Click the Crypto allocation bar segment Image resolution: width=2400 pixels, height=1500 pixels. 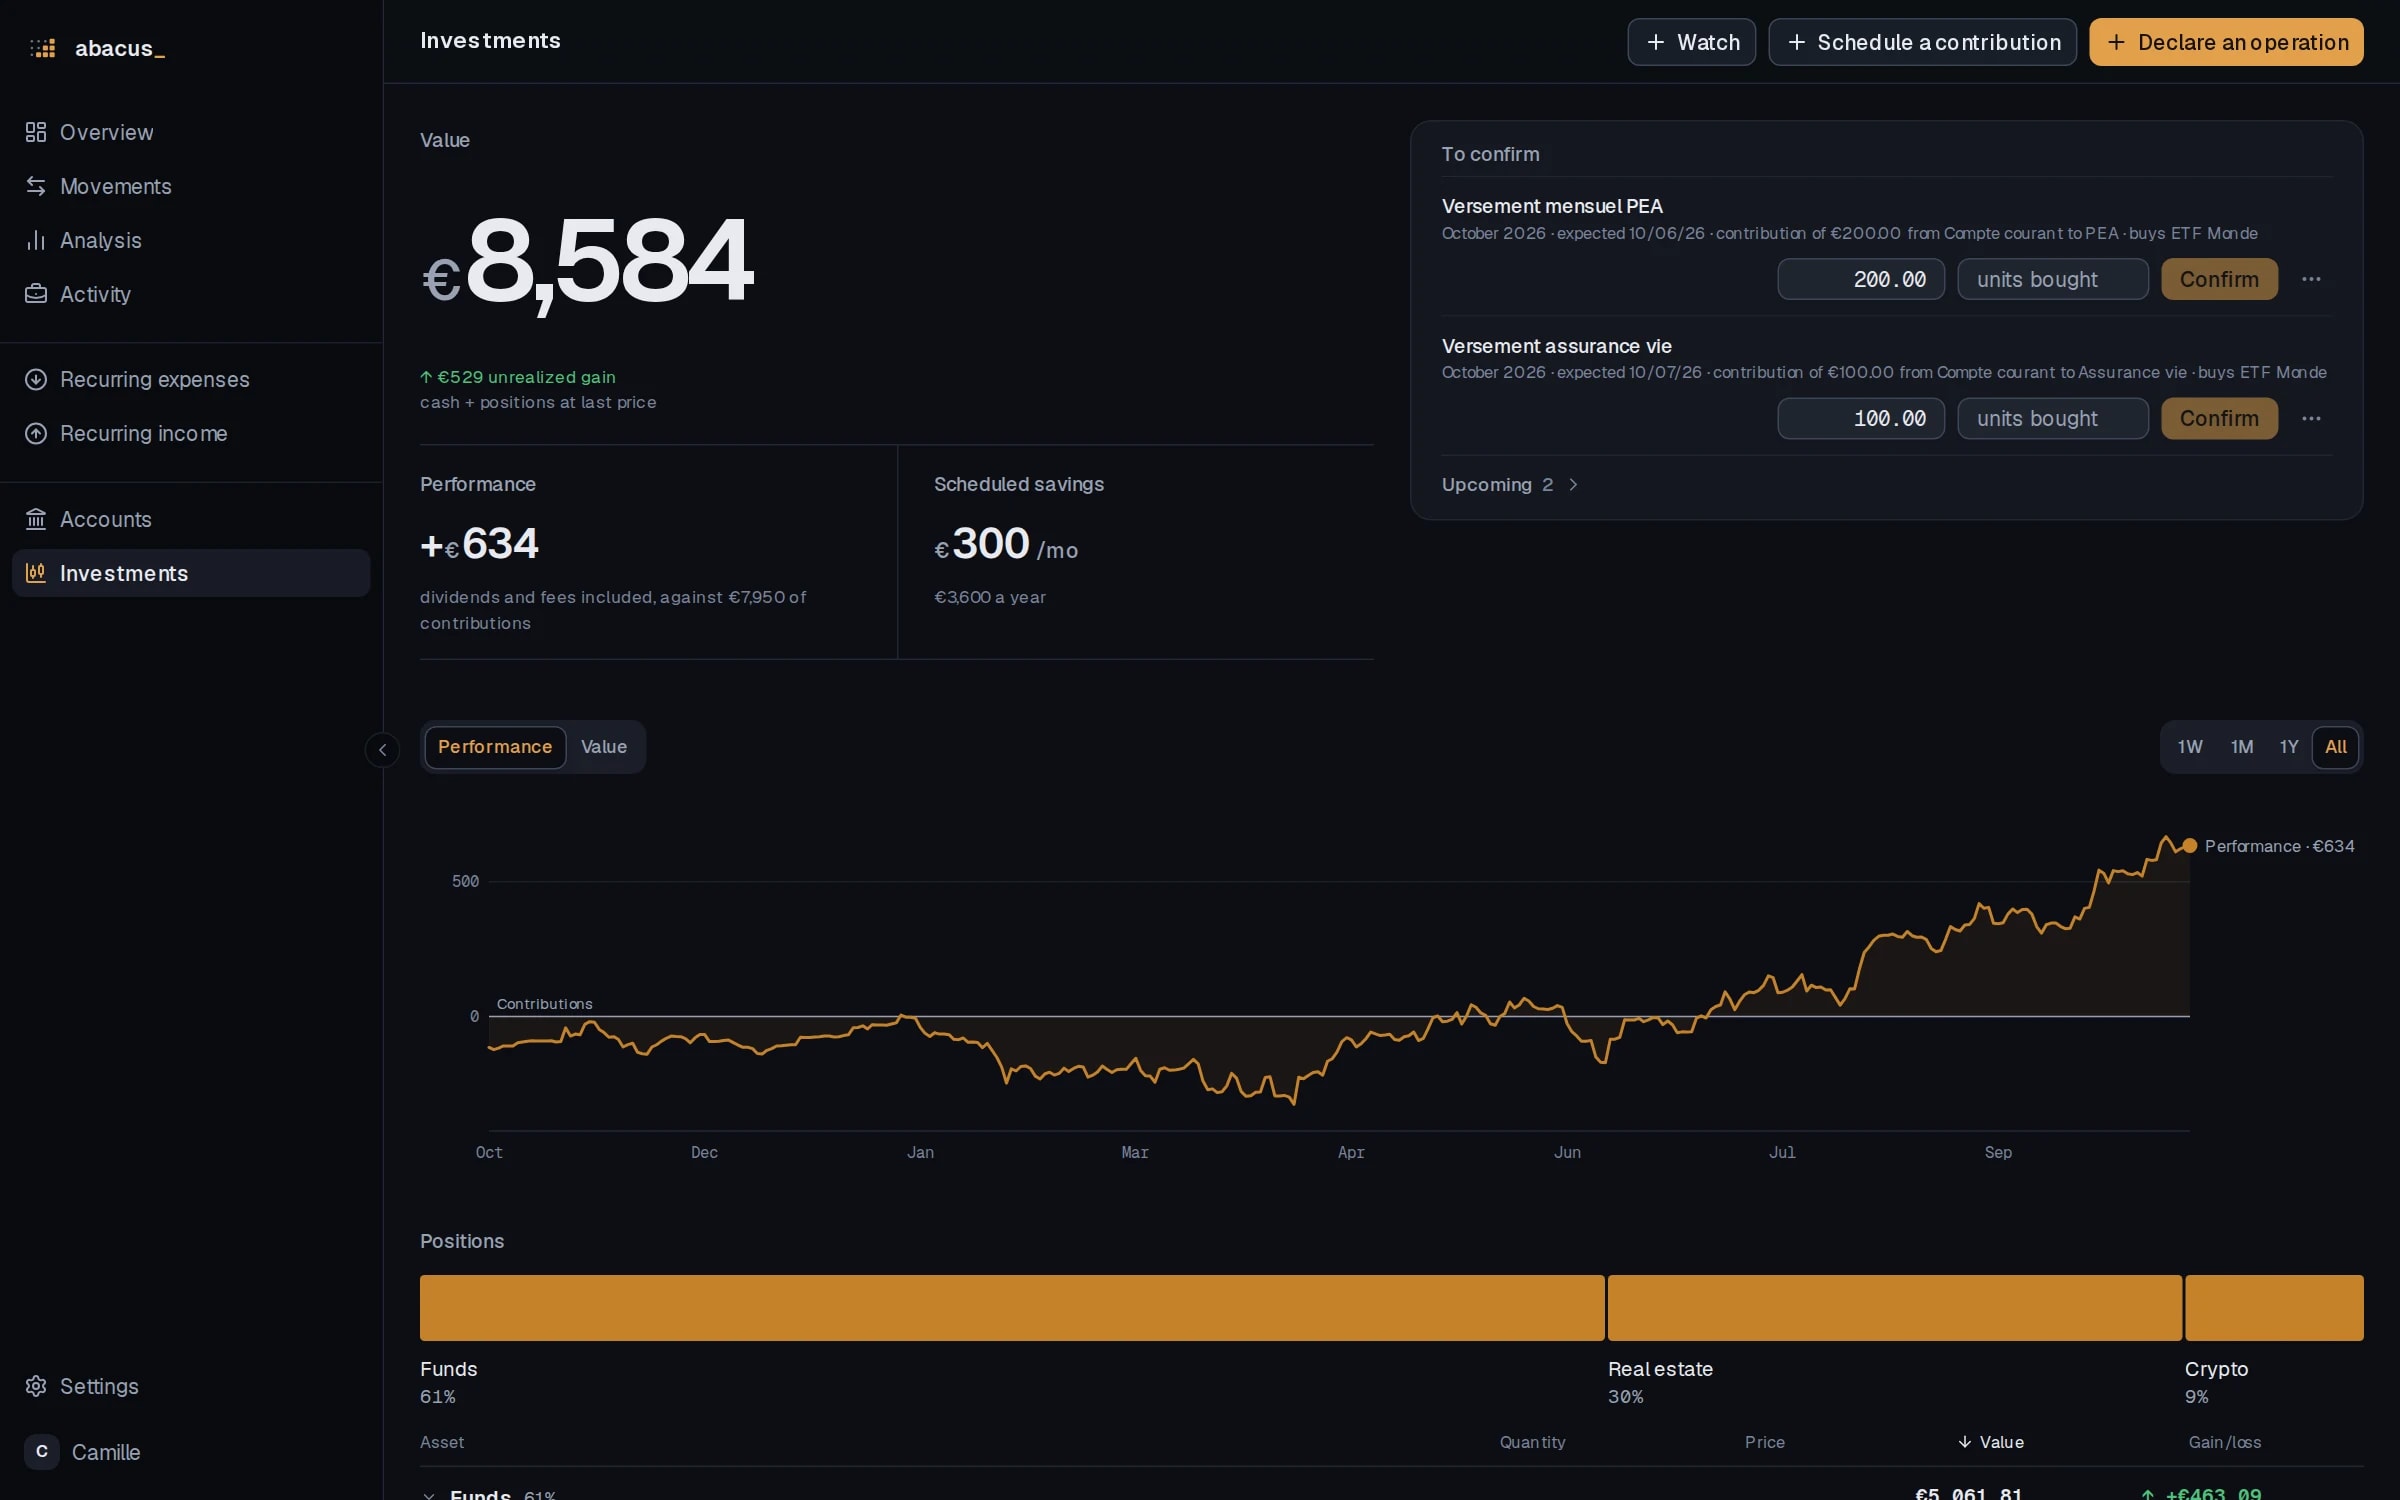(2274, 1308)
